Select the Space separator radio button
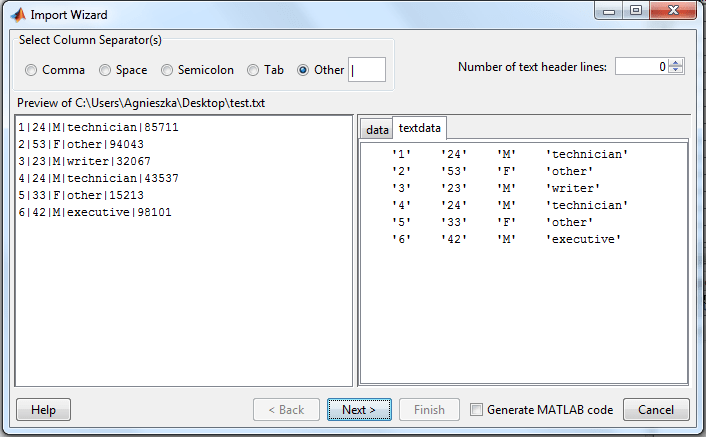 tap(105, 70)
